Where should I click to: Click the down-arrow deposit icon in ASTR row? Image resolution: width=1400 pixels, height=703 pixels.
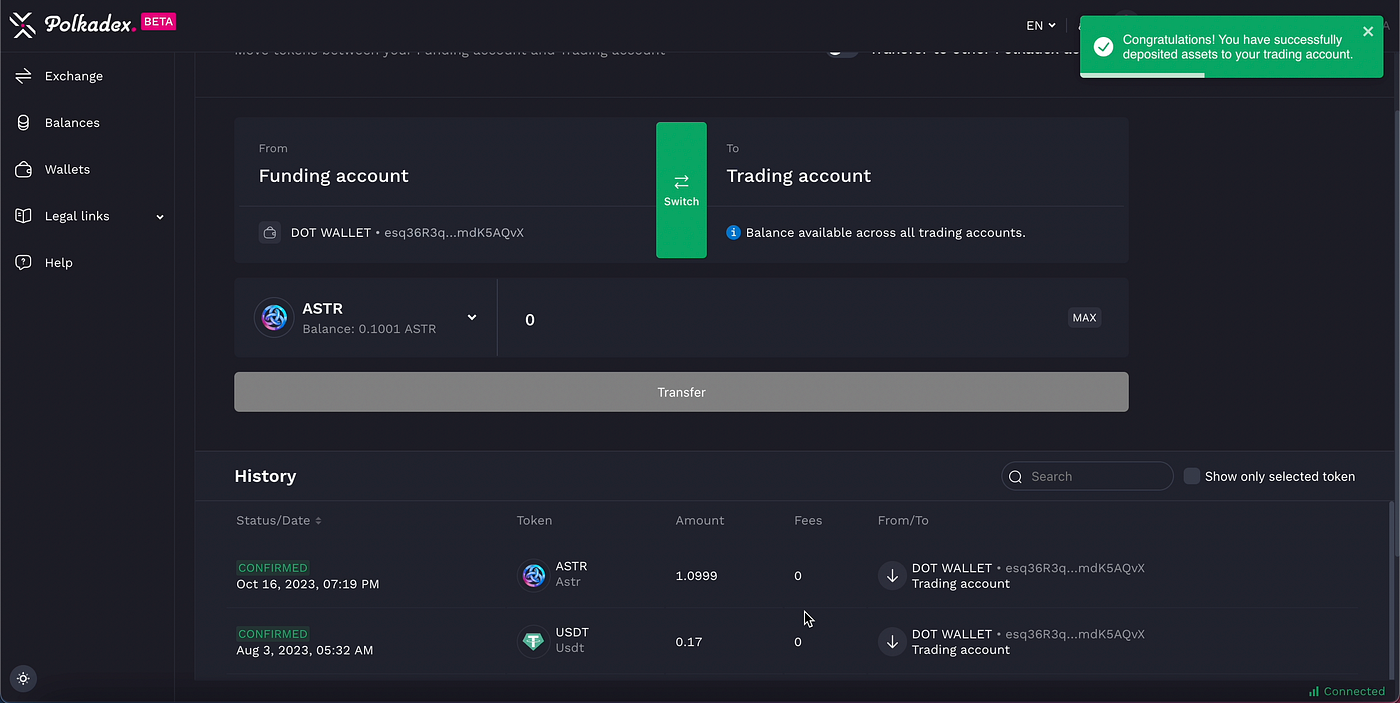pyautogui.click(x=892, y=576)
